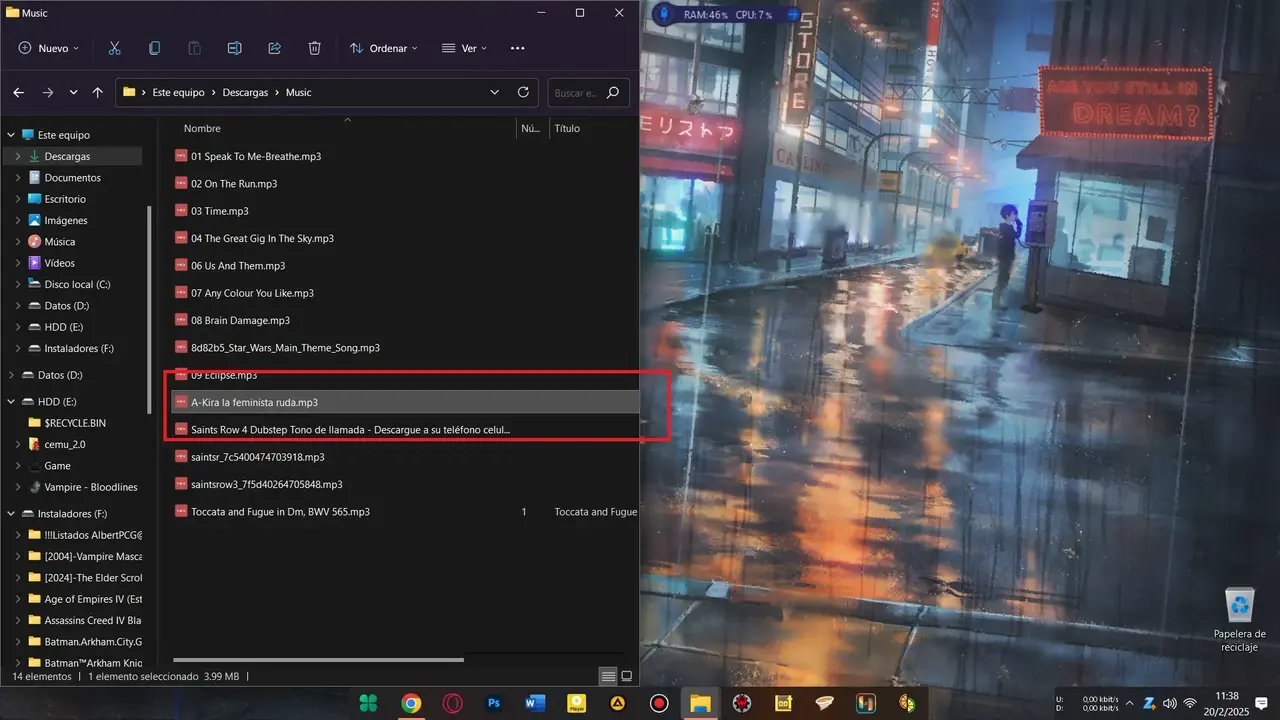Click Descargas in the address breadcrumb
This screenshot has width=1280, height=720.
coord(245,92)
